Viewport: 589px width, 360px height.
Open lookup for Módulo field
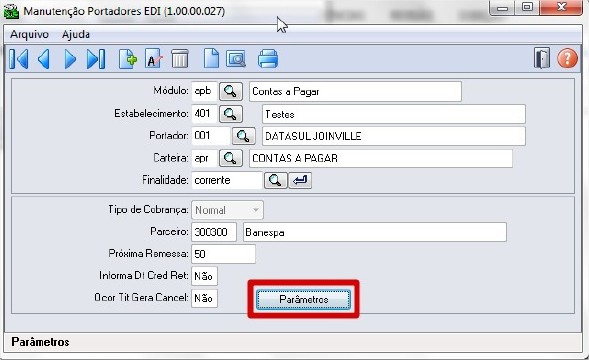[x=231, y=91]
